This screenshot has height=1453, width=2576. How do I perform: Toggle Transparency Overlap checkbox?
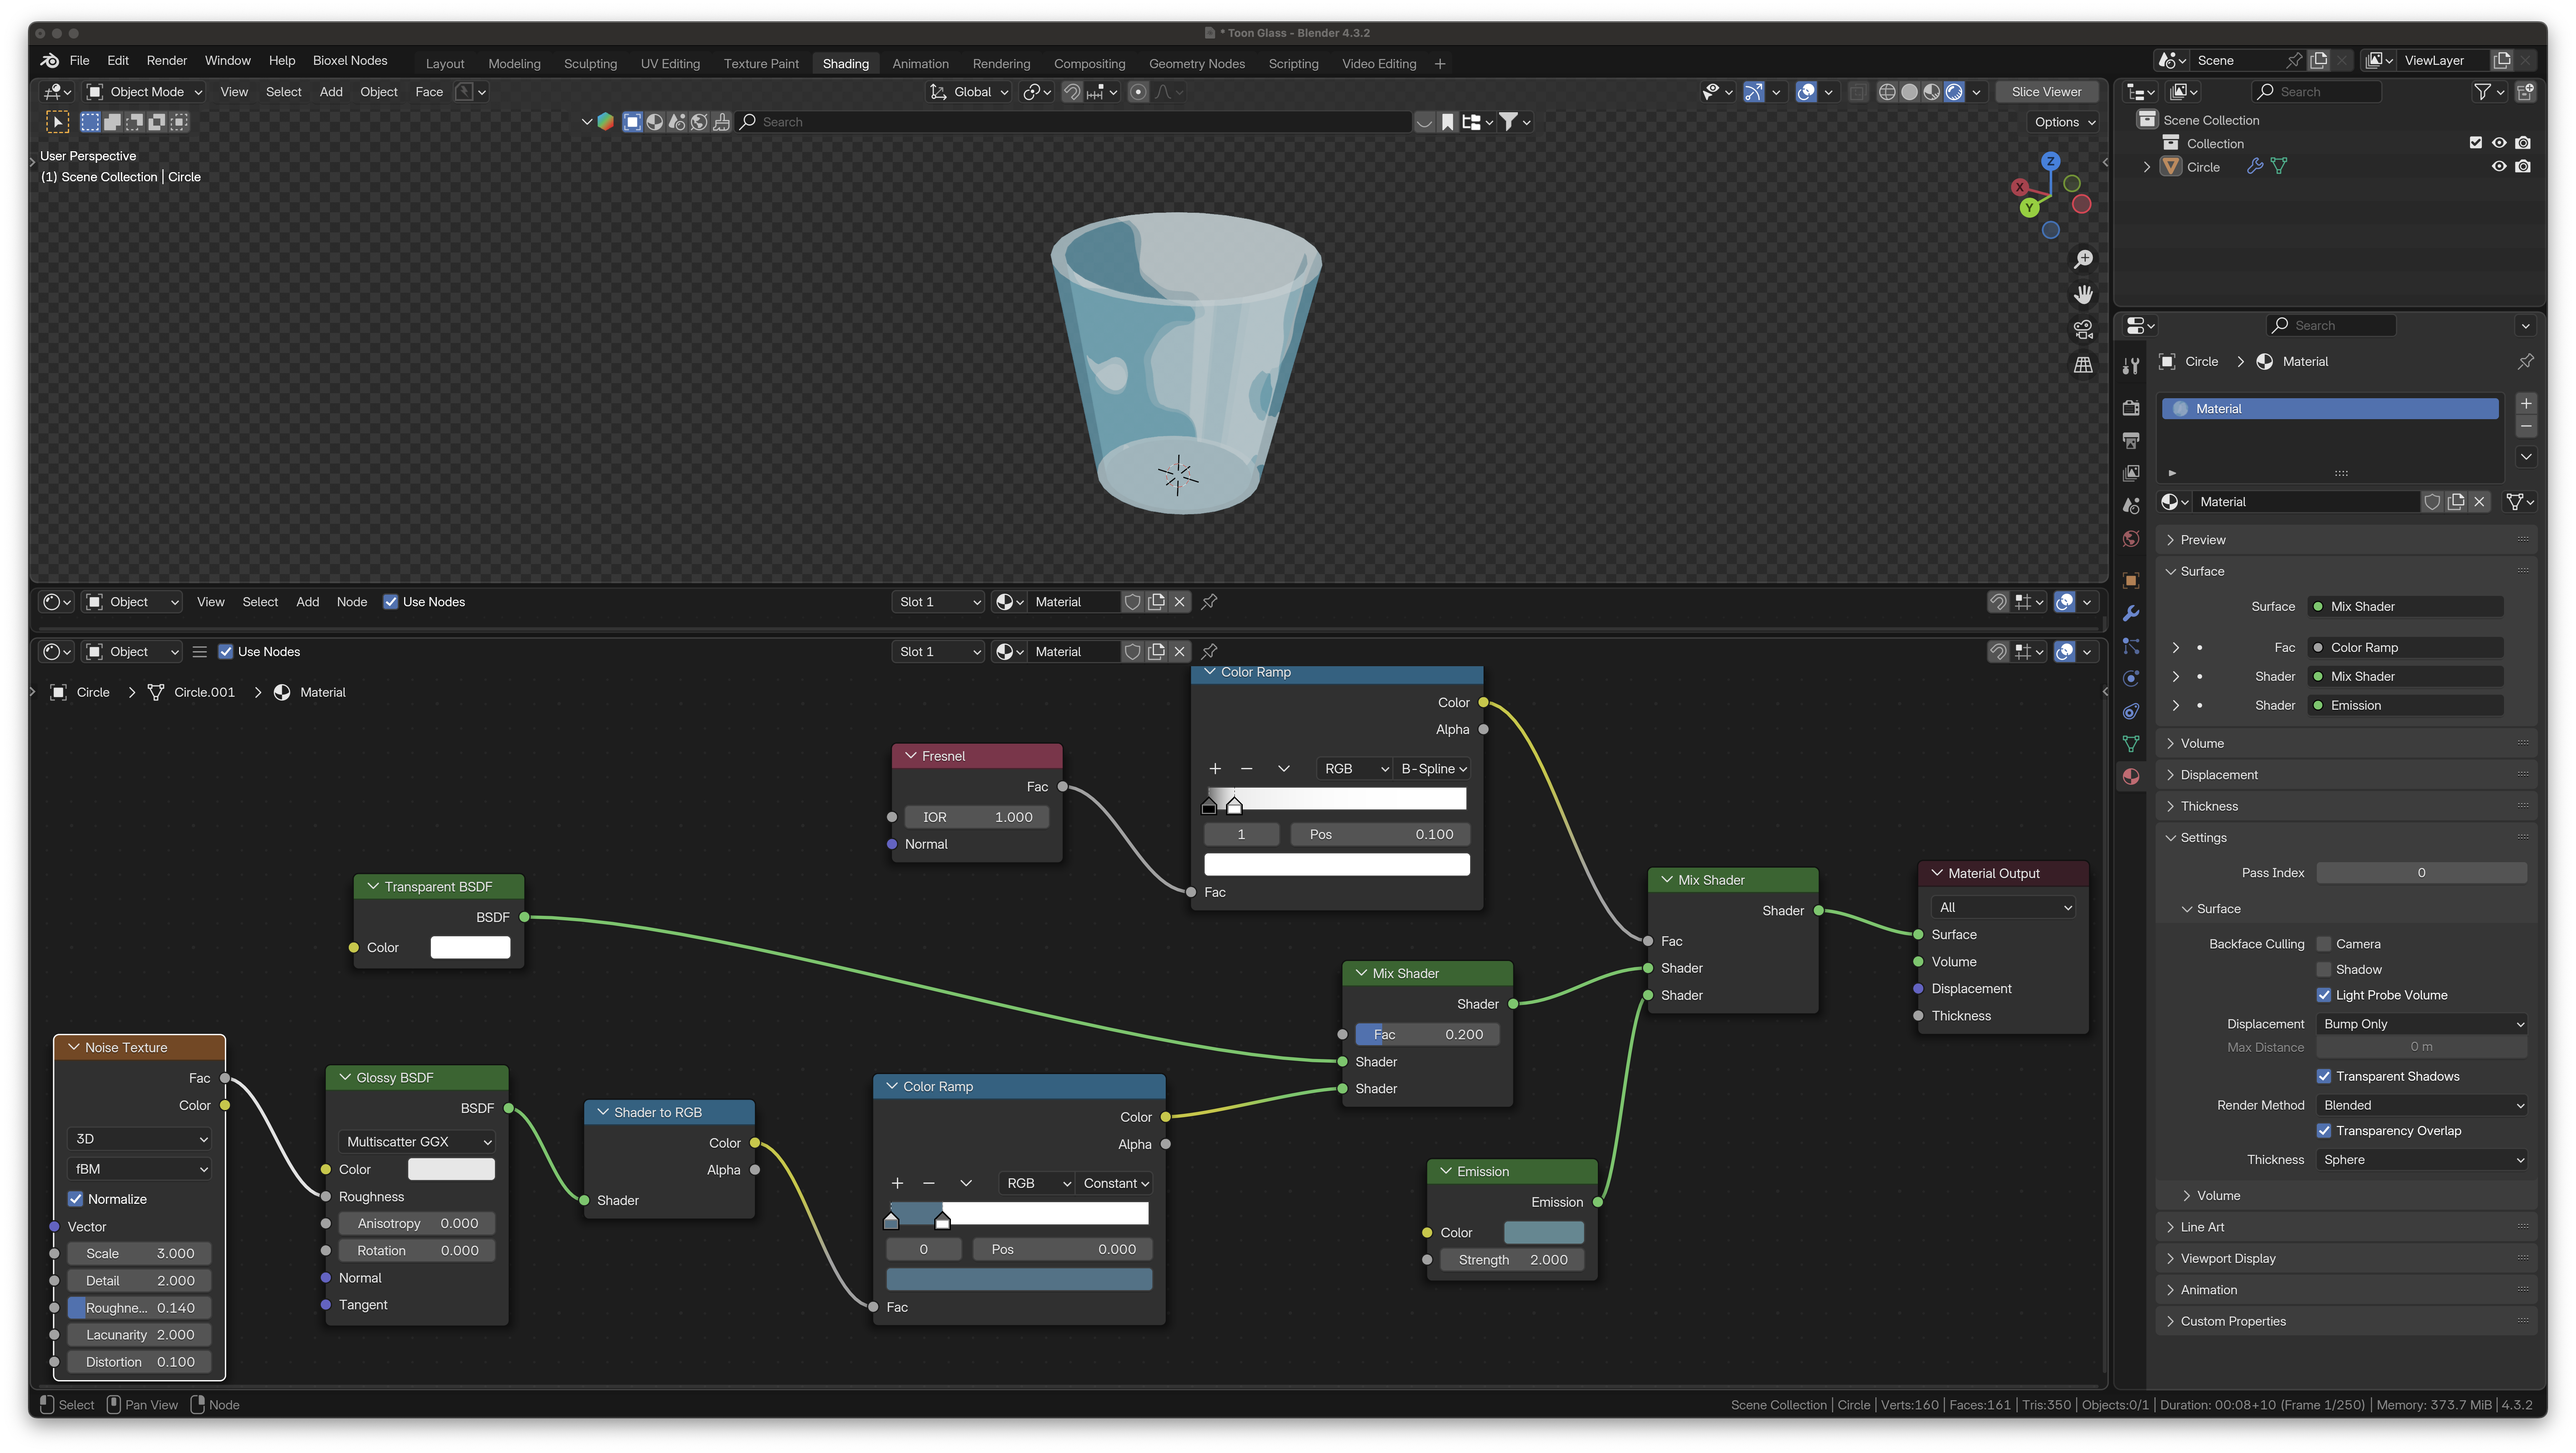[2324, 1131]
